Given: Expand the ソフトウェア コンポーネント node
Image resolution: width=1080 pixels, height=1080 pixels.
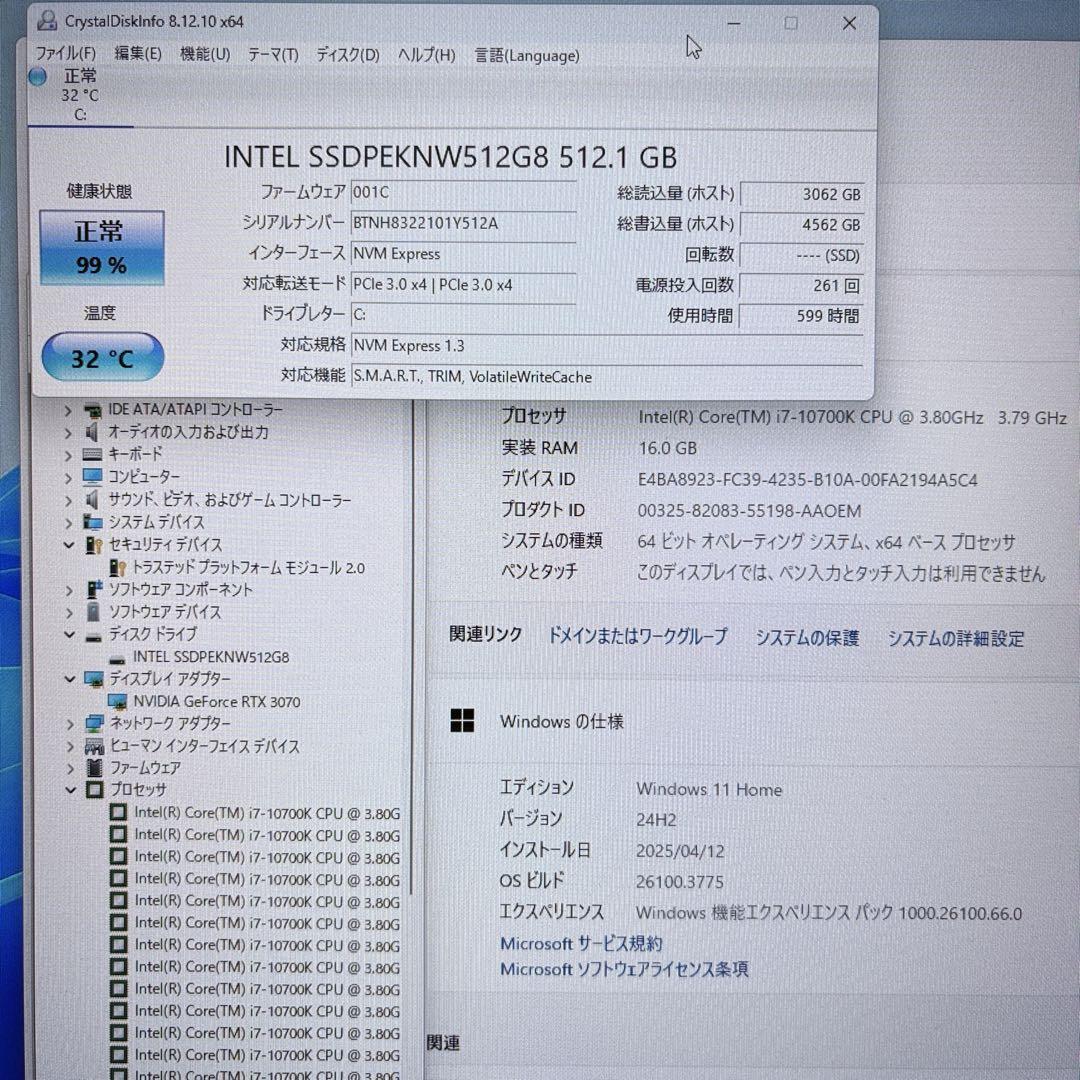Looking at the screenshot, I should [68, 590].
